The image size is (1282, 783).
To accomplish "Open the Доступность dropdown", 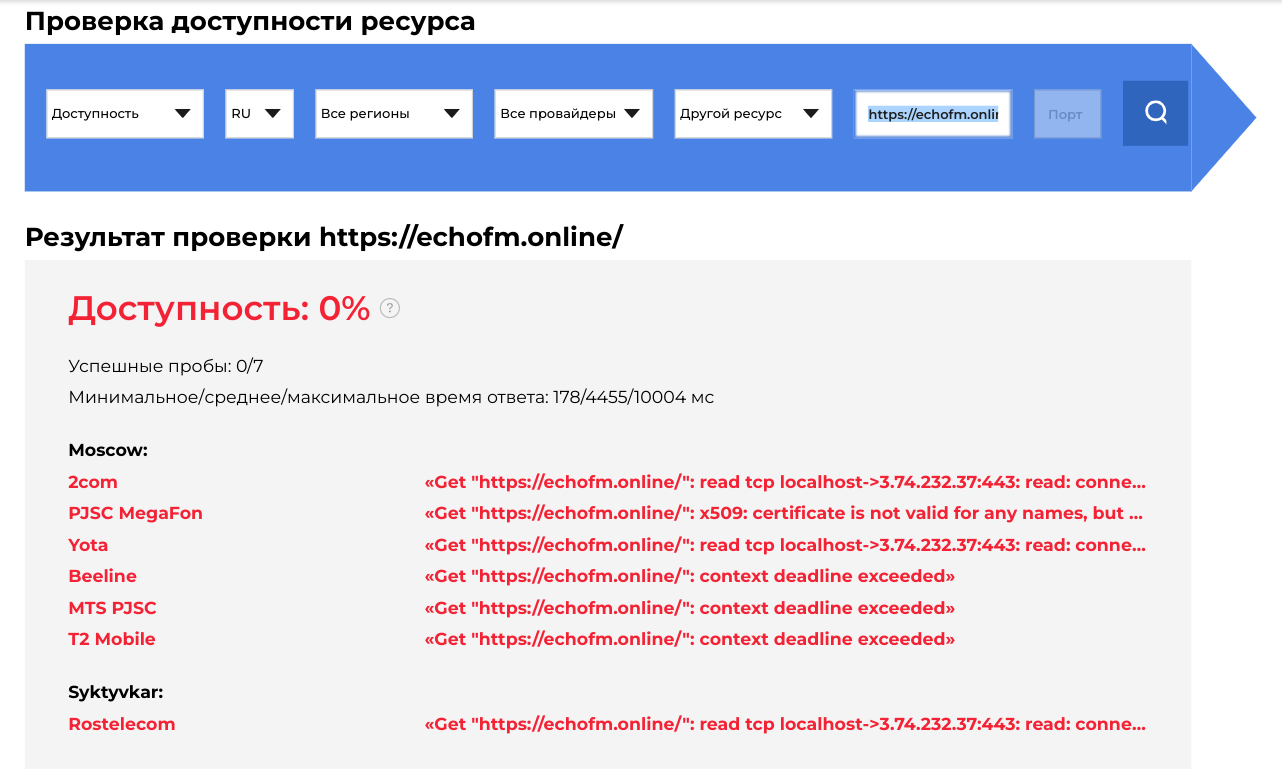I will point(125,114).
